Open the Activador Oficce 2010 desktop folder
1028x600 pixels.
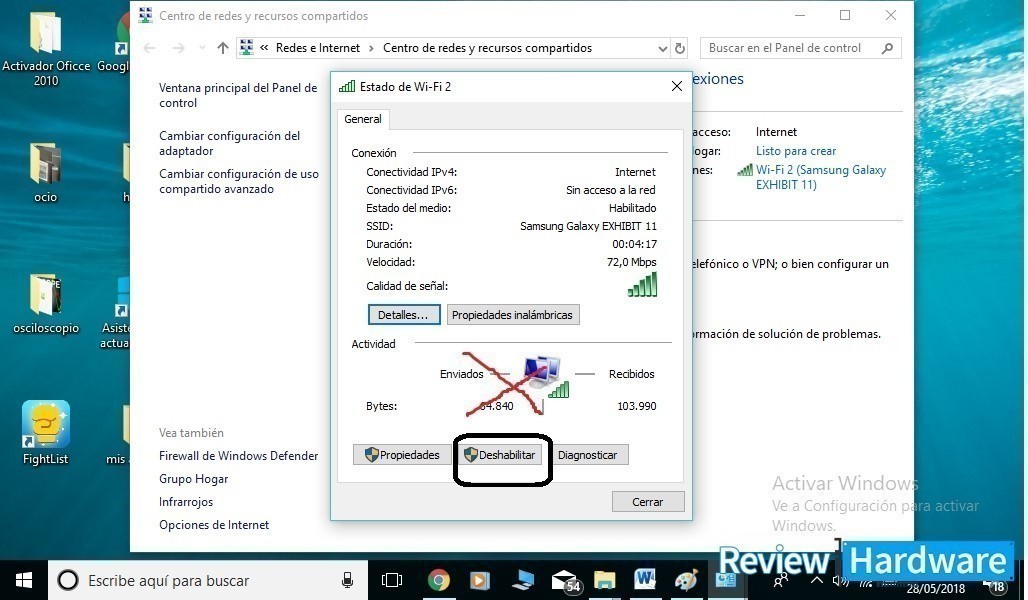(x=46, y=49)
